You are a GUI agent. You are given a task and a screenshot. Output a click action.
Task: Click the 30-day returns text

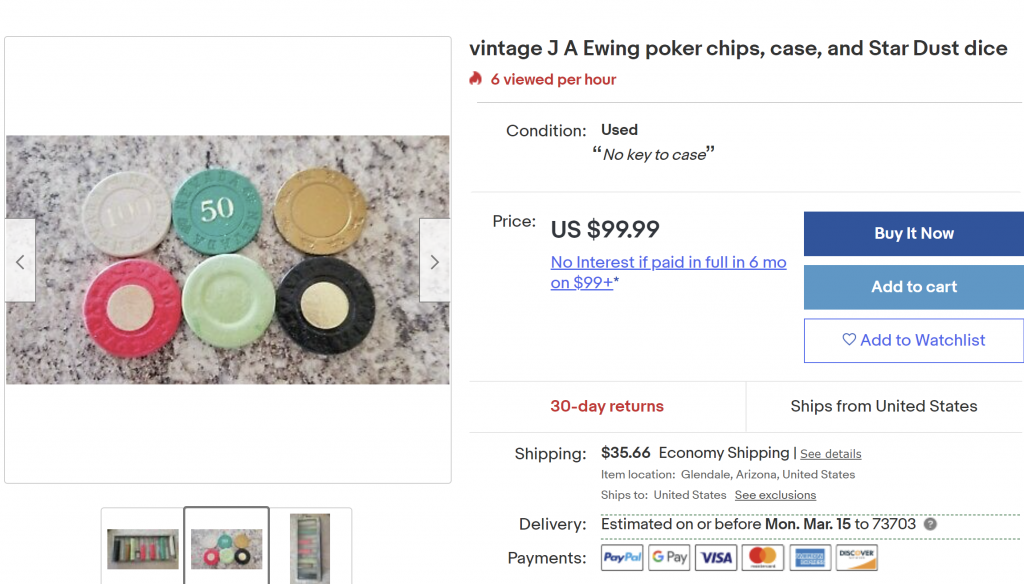click(607, 406)
